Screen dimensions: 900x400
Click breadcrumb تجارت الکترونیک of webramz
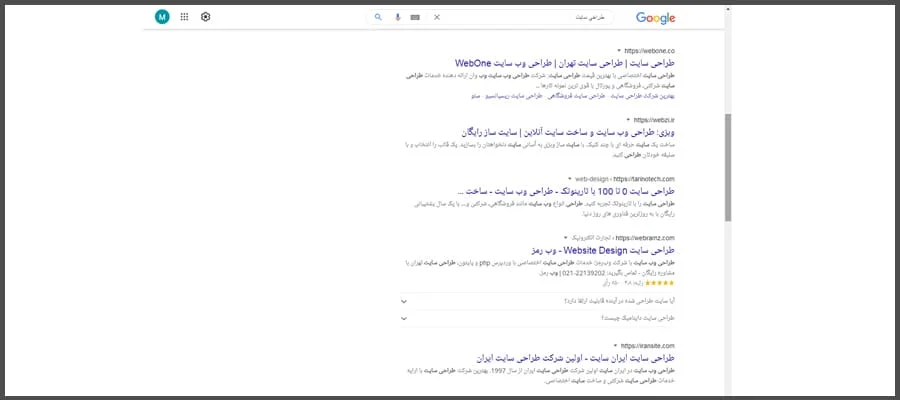pyautogui.click(x=592, y=238)
